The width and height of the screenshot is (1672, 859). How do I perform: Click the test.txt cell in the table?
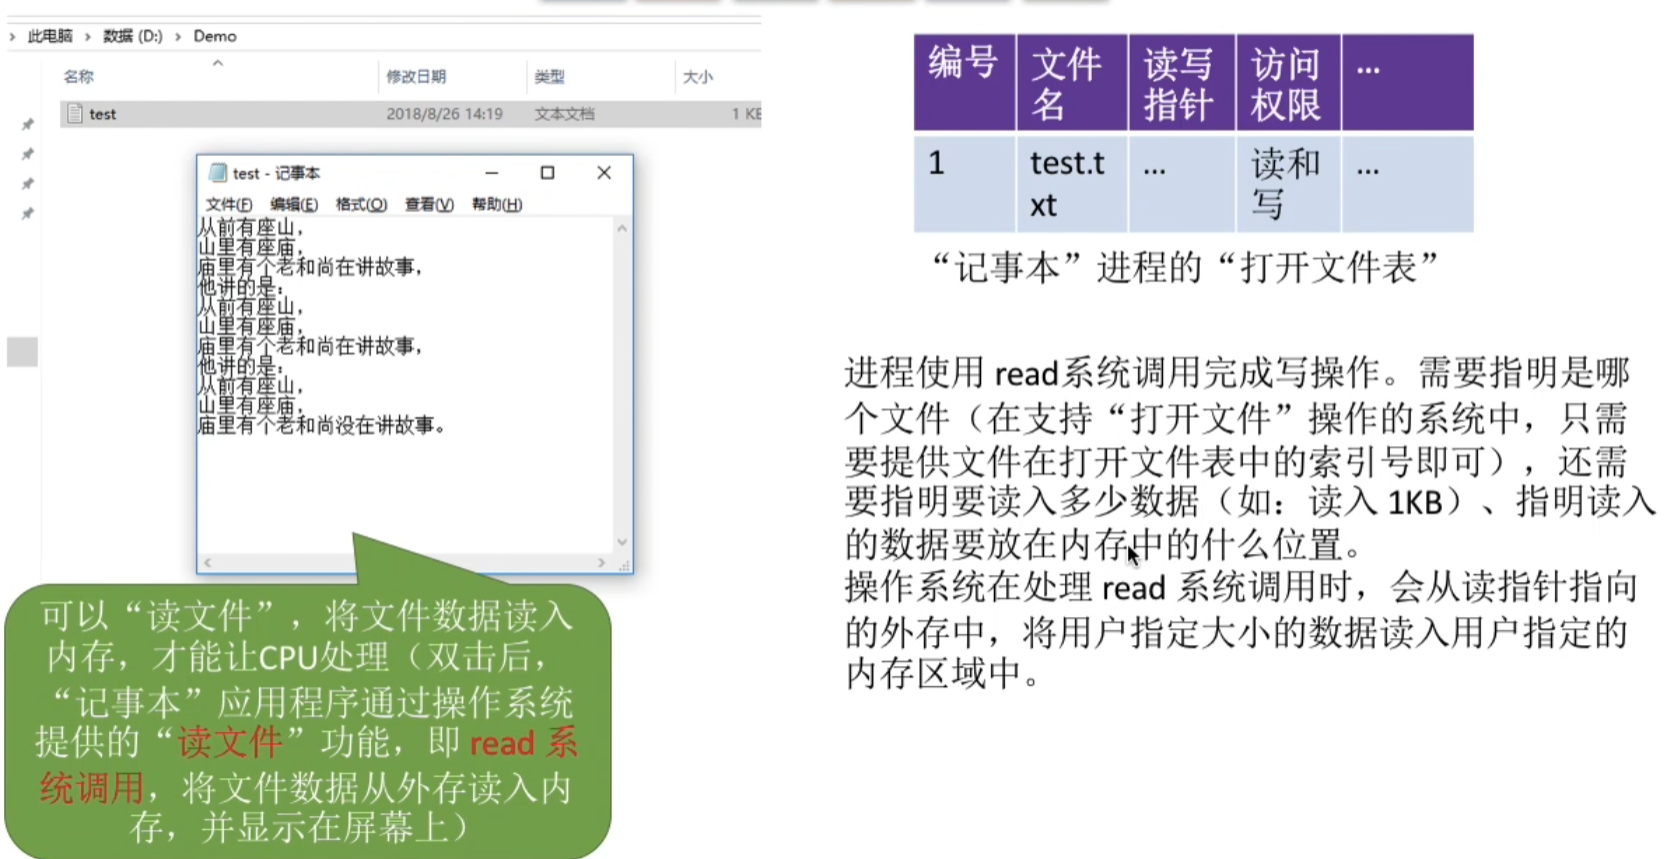click(x=1072, y=184)
